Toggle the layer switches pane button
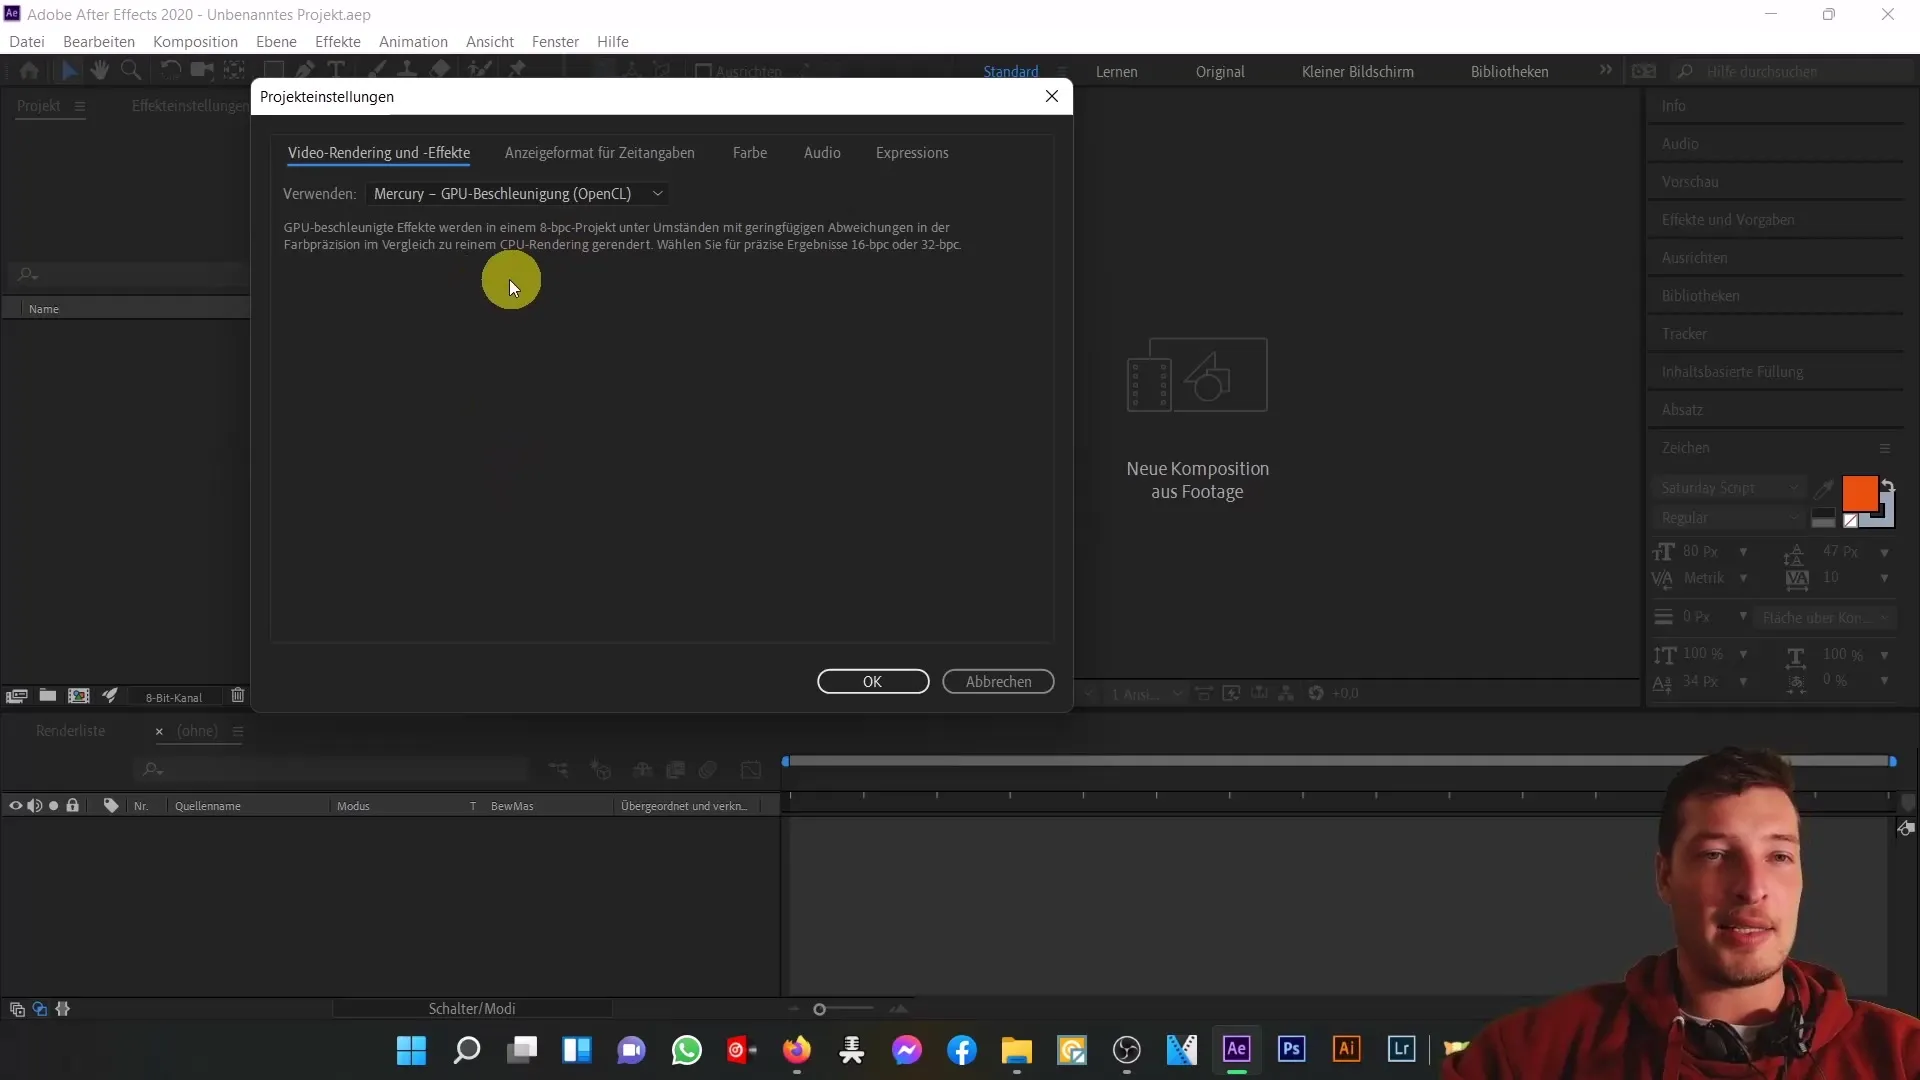 click(17, 1009)
